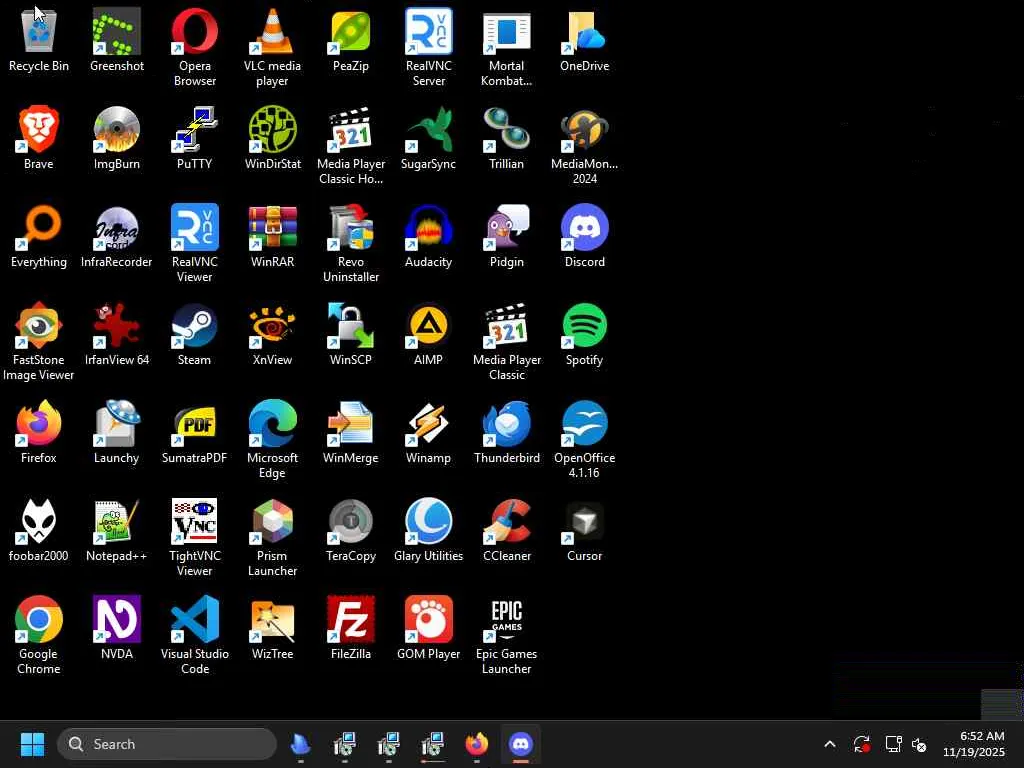The width and height of the screenshot is (1024, 768).
Task: Click the AIMP icon
Action: 428,325
